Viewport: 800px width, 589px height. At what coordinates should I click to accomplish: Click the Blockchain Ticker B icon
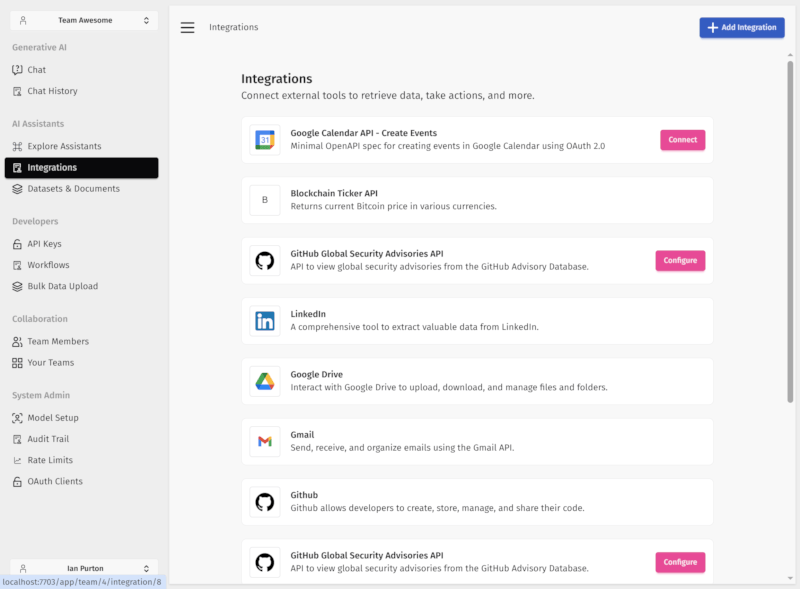point(265,200)
